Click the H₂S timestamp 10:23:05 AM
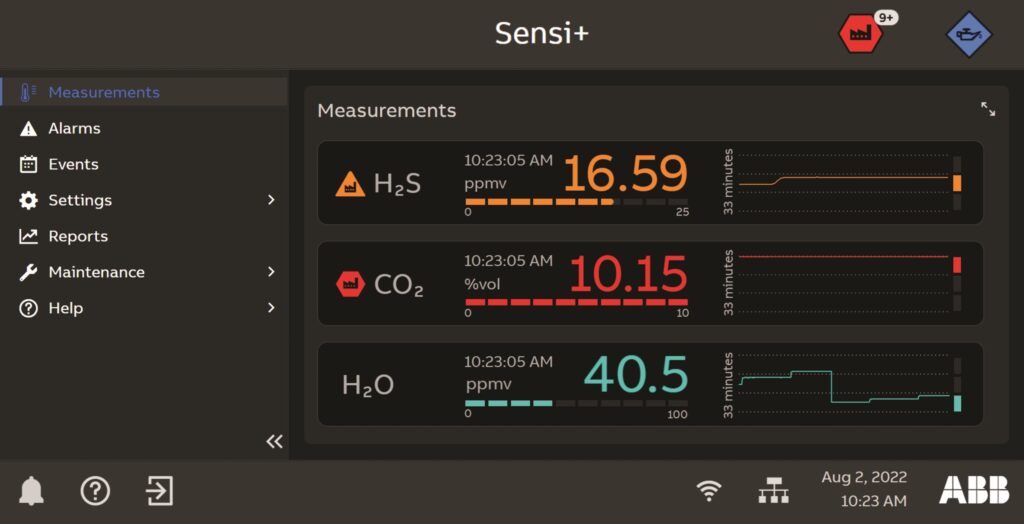Image resolution: width=1024 pixels, height=524 pixels. click(509, 160)
